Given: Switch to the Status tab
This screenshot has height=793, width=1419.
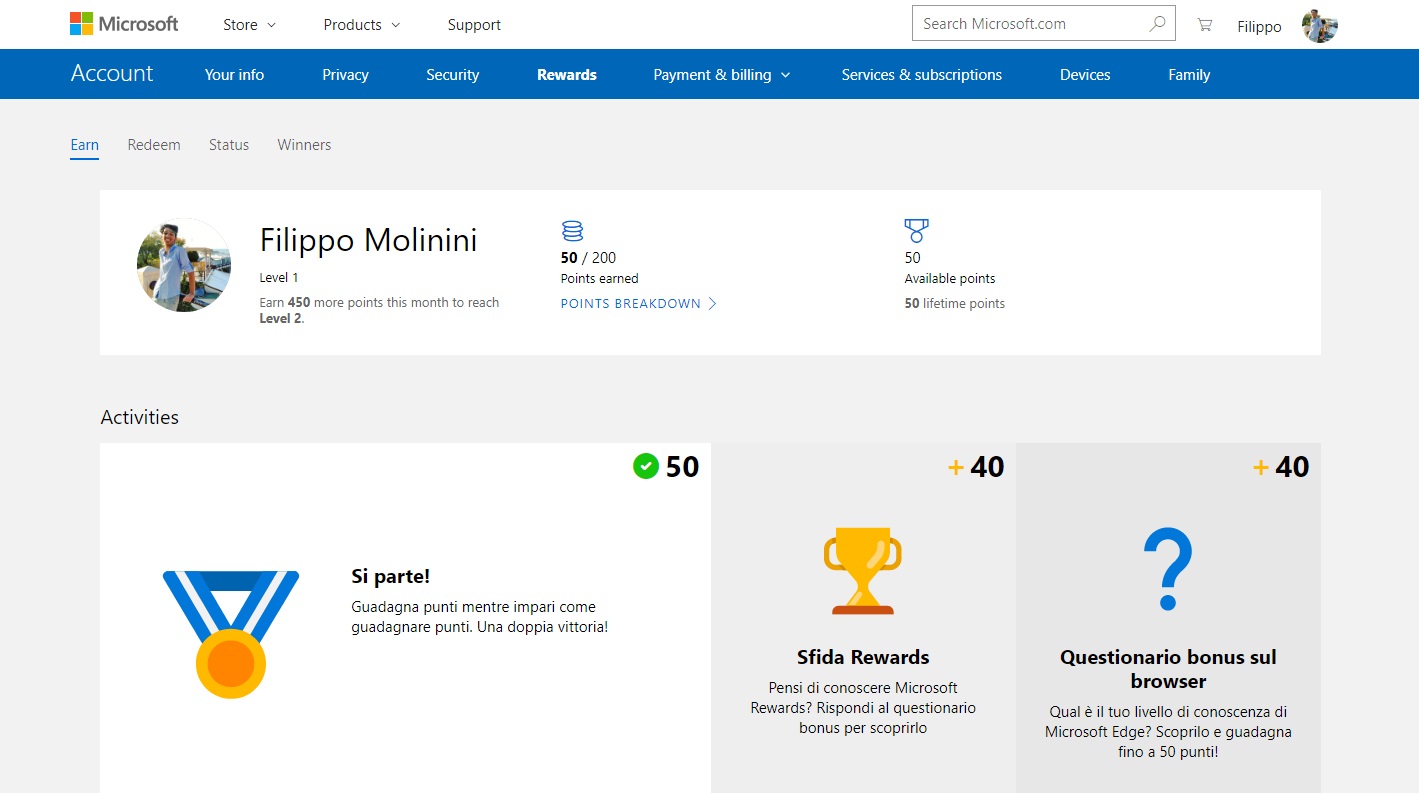Looking at the screenshot, I should coord(229,145).
